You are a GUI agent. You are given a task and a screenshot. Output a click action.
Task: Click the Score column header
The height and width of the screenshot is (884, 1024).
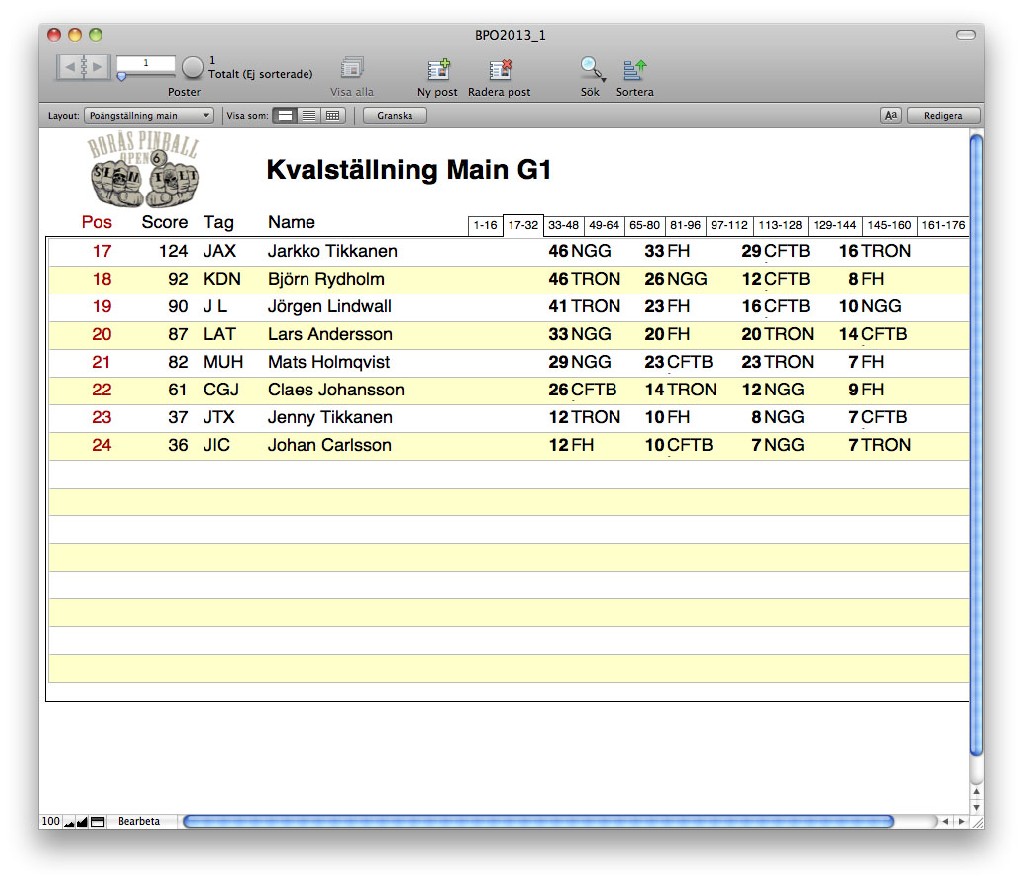pos(165,222)
